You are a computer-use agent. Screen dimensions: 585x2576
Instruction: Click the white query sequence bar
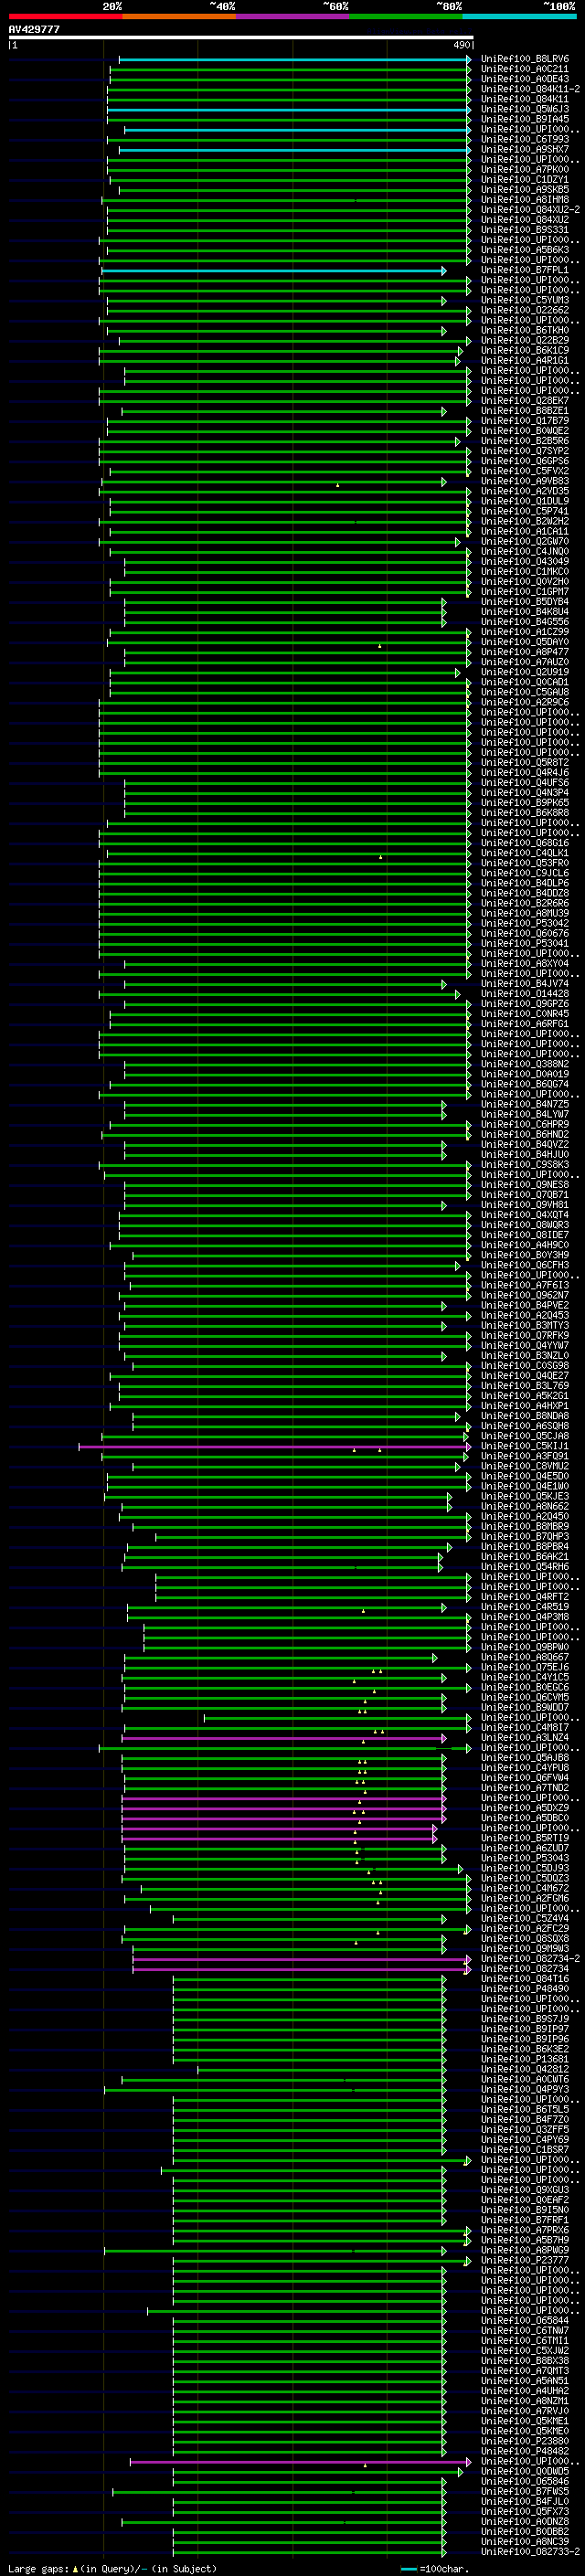coord(241,37)
